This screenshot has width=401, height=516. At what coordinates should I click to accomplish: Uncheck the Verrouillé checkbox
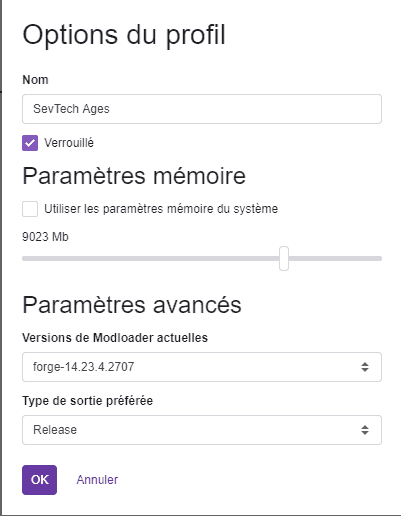[30, 143]
